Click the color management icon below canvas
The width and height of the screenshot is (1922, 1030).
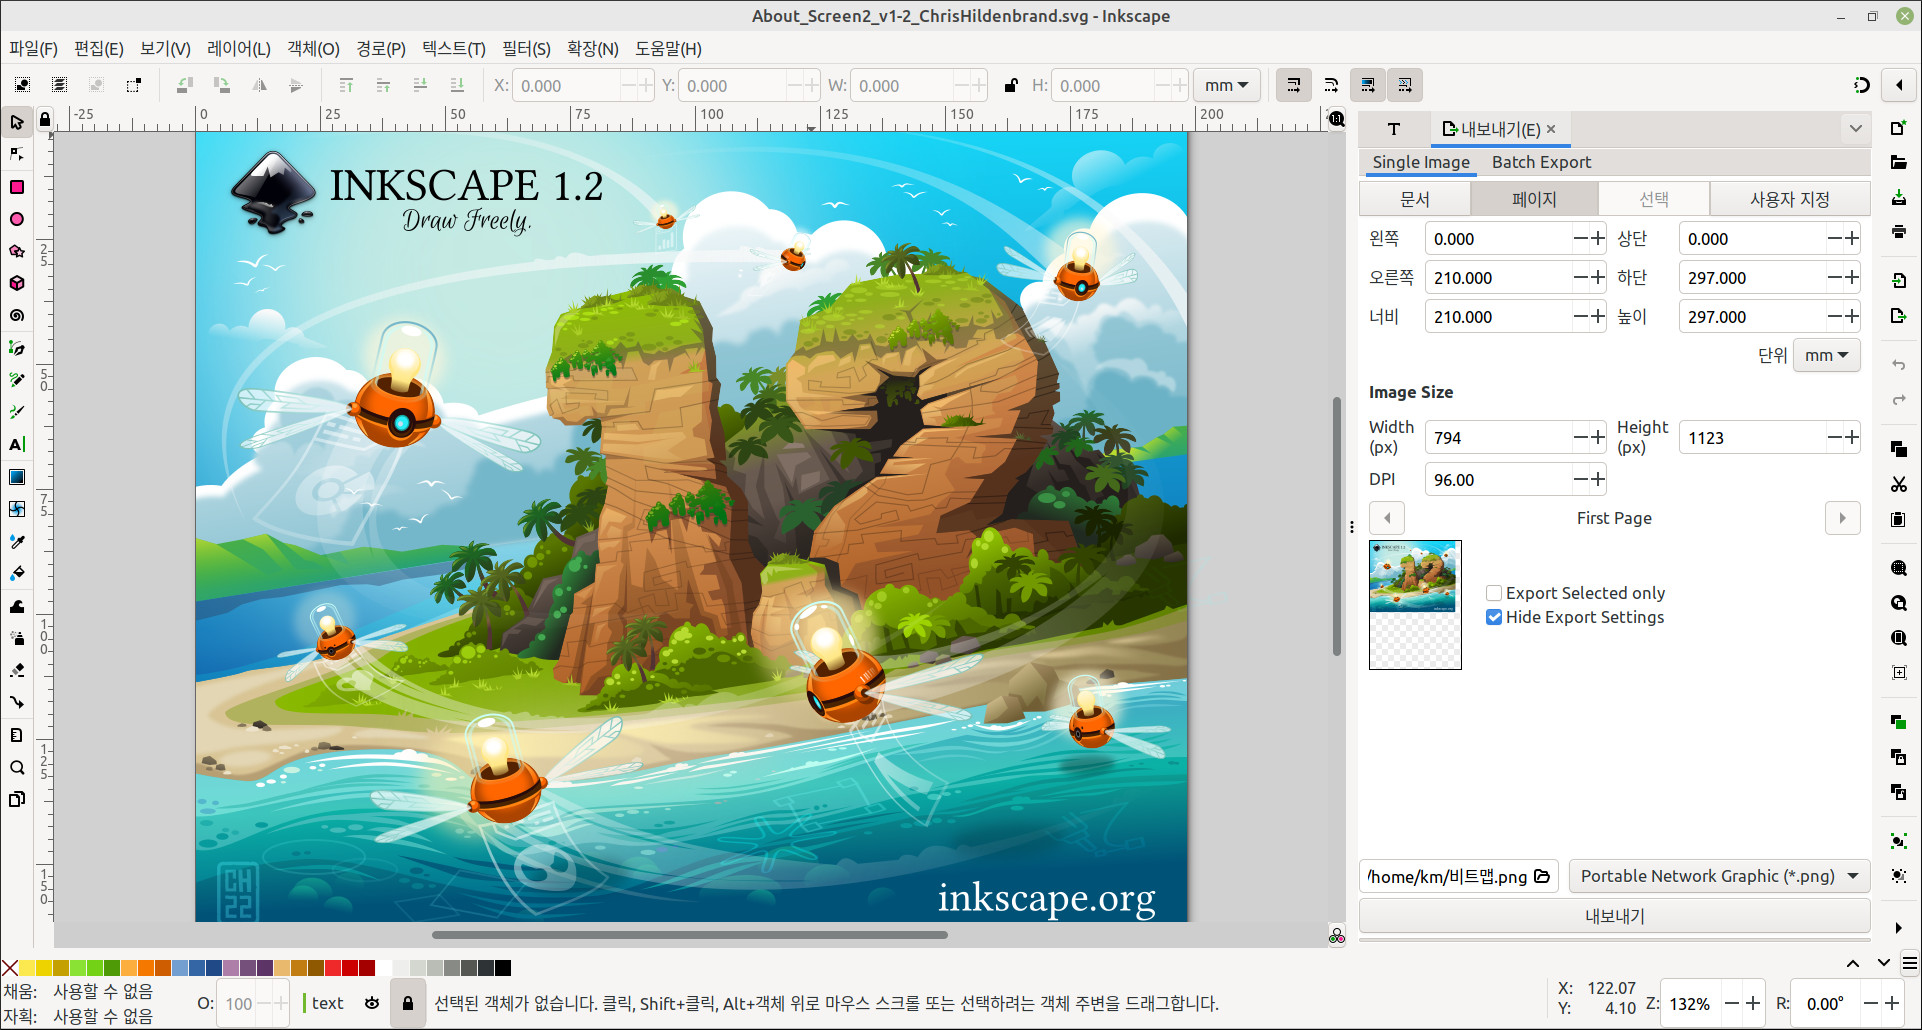pyautogui.click(x=1337, y=936)
